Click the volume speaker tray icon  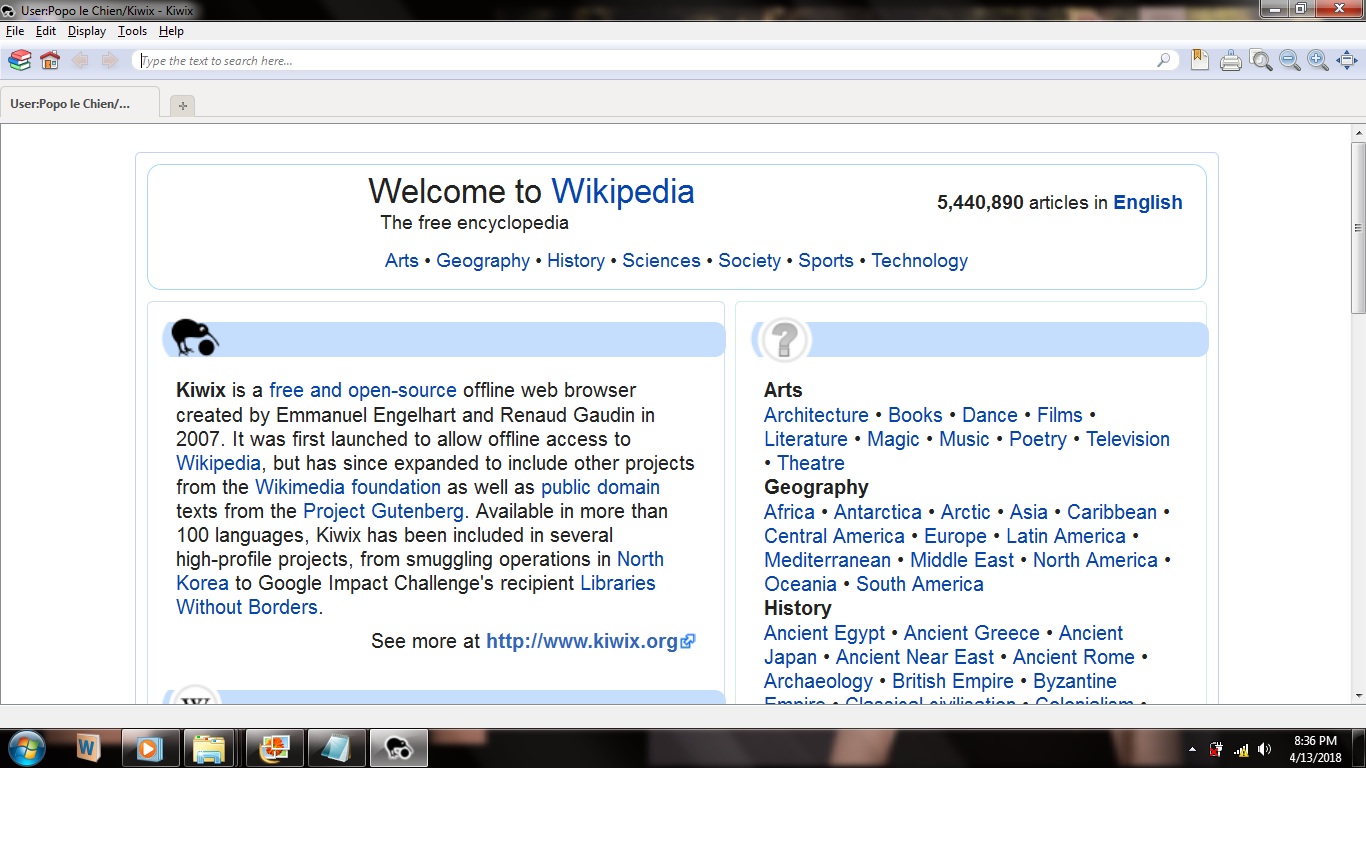[x=1265, y=749]
